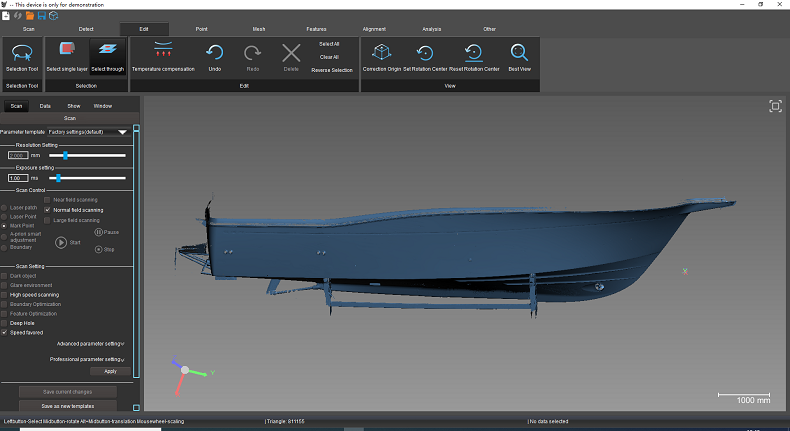Click Save as new templates
The height and width of the screenshot is (431, 790).
pyautogui.click(x=68, y=406)
